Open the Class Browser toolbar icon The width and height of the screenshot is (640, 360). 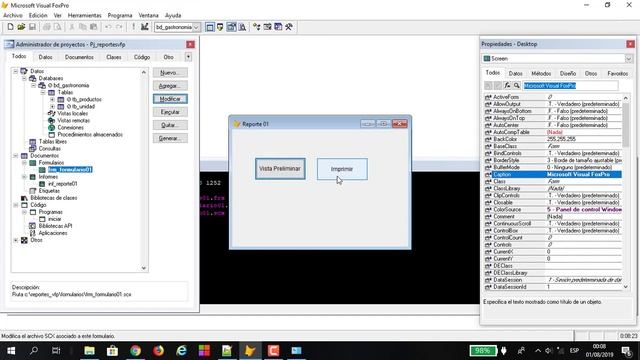tap(256, 27)
